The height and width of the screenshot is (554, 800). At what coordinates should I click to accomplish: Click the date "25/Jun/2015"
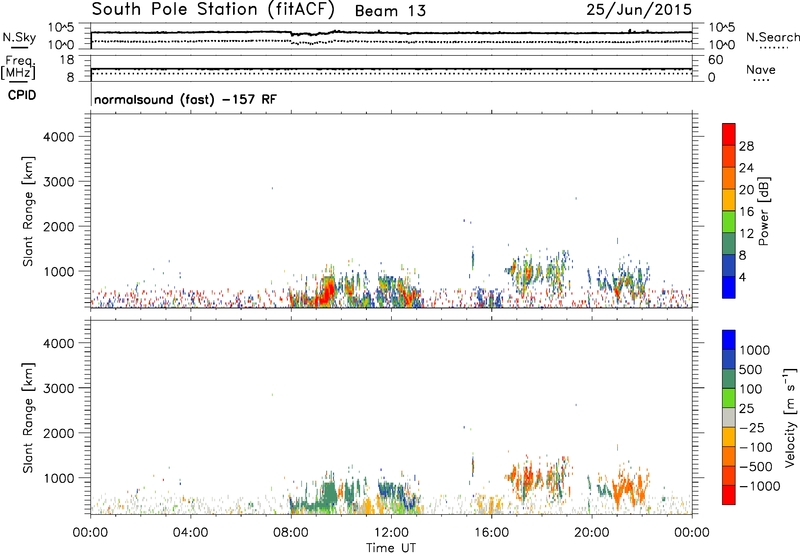click(x=639, y=10)
